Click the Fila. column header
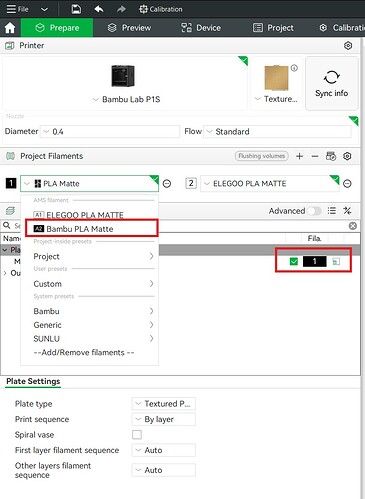Viewport: 365px width, 499px height. pos(315,238)
